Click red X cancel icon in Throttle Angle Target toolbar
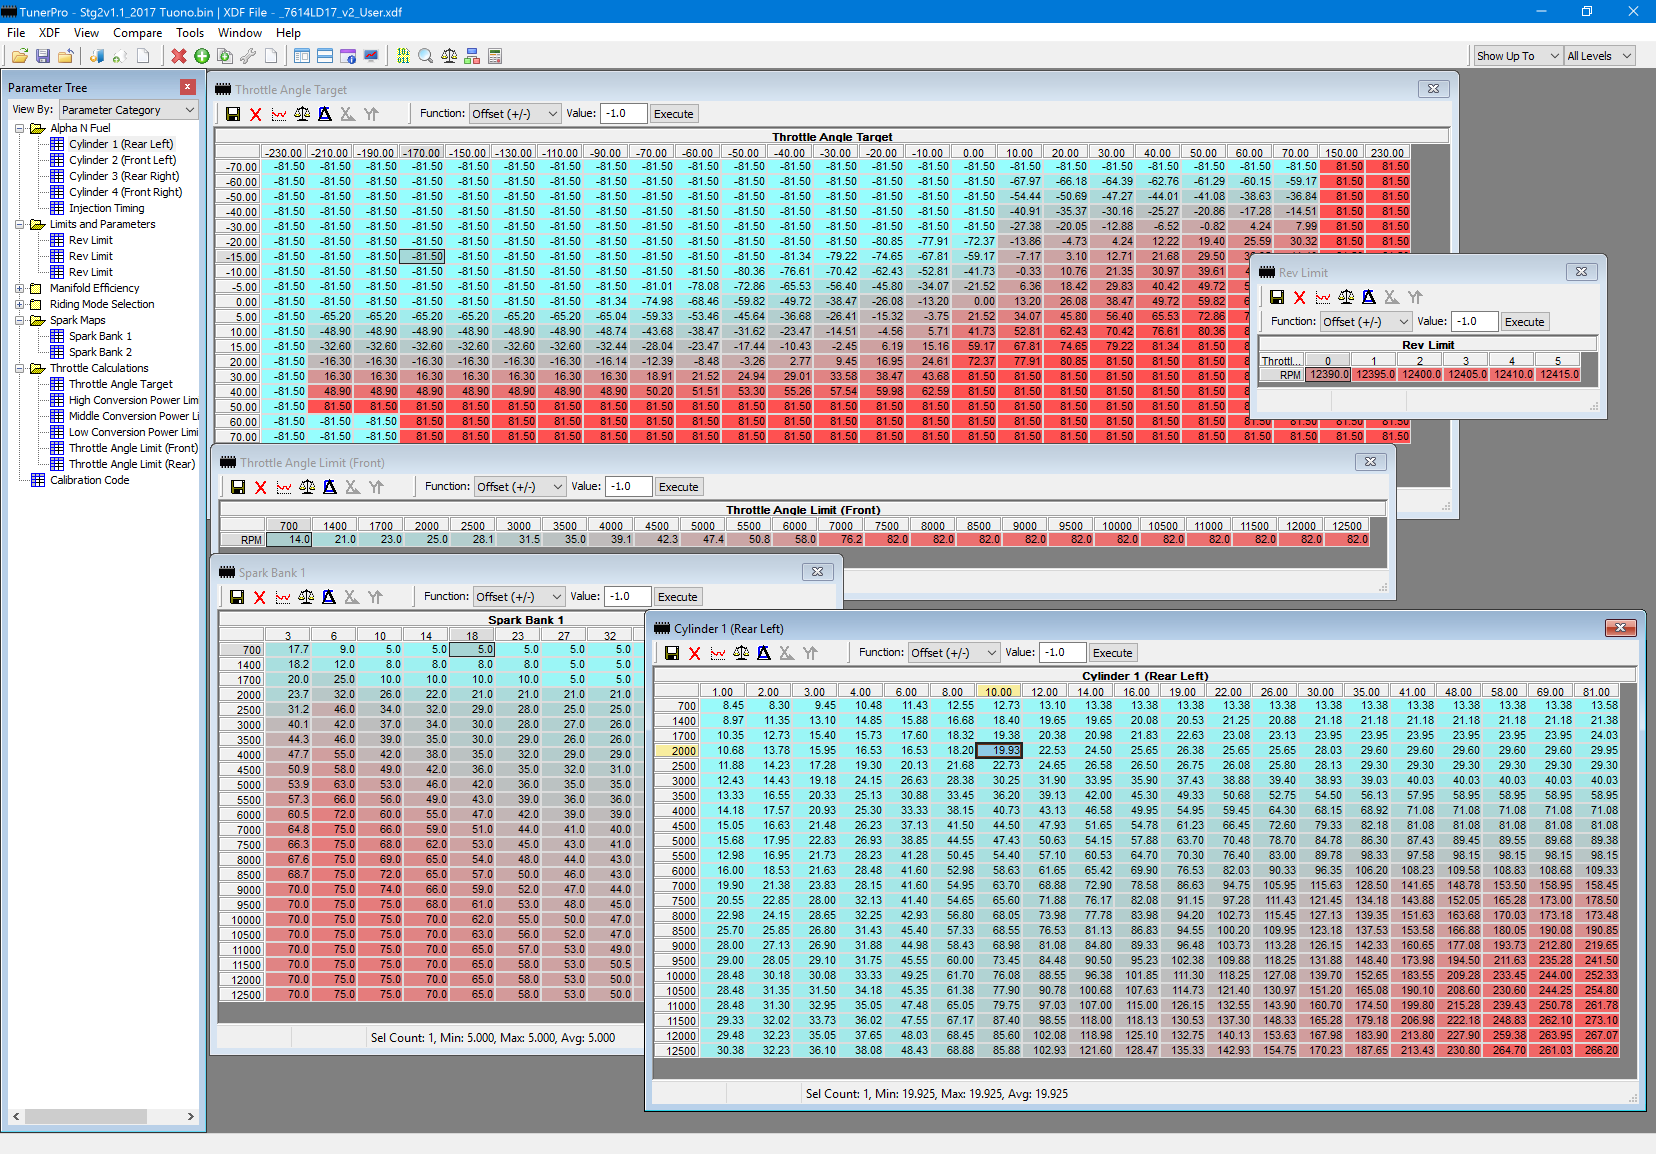1656x1154 pixels. point(256,114)
